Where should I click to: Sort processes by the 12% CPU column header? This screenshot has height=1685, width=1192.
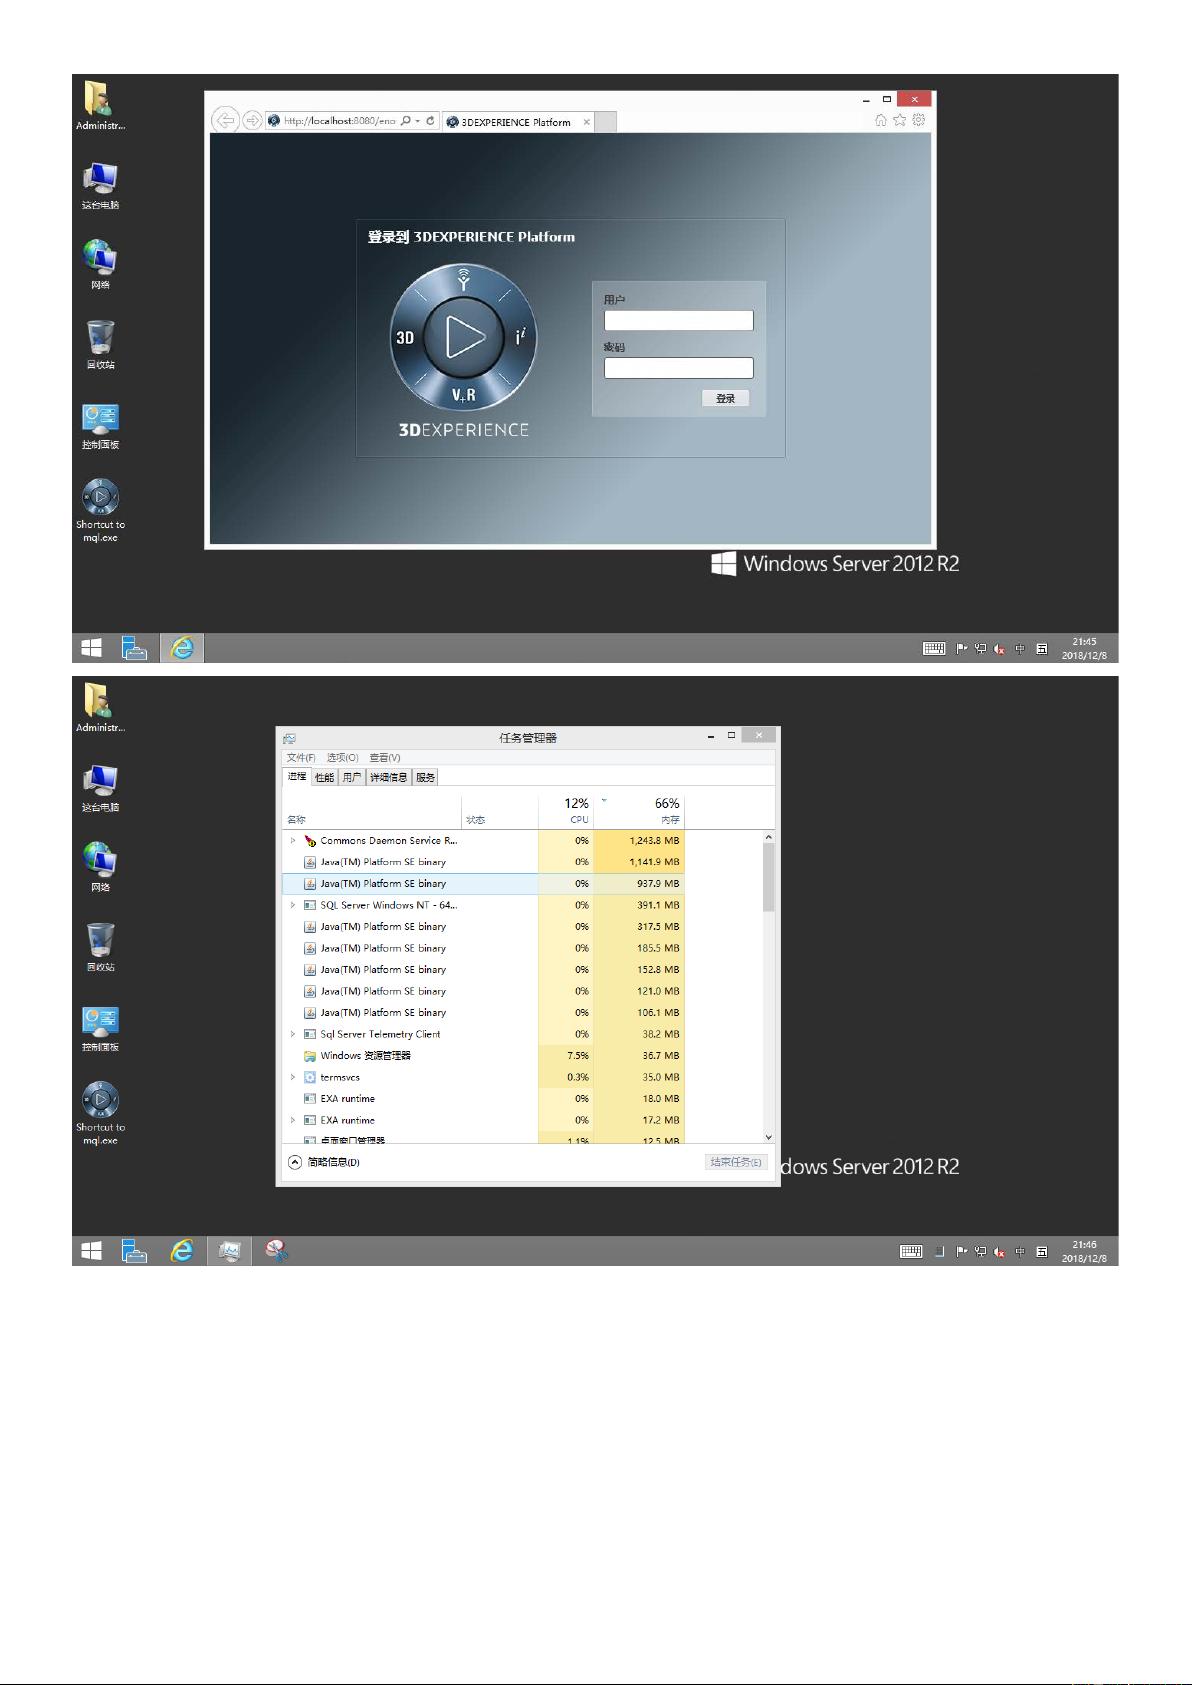click(566, 810)
